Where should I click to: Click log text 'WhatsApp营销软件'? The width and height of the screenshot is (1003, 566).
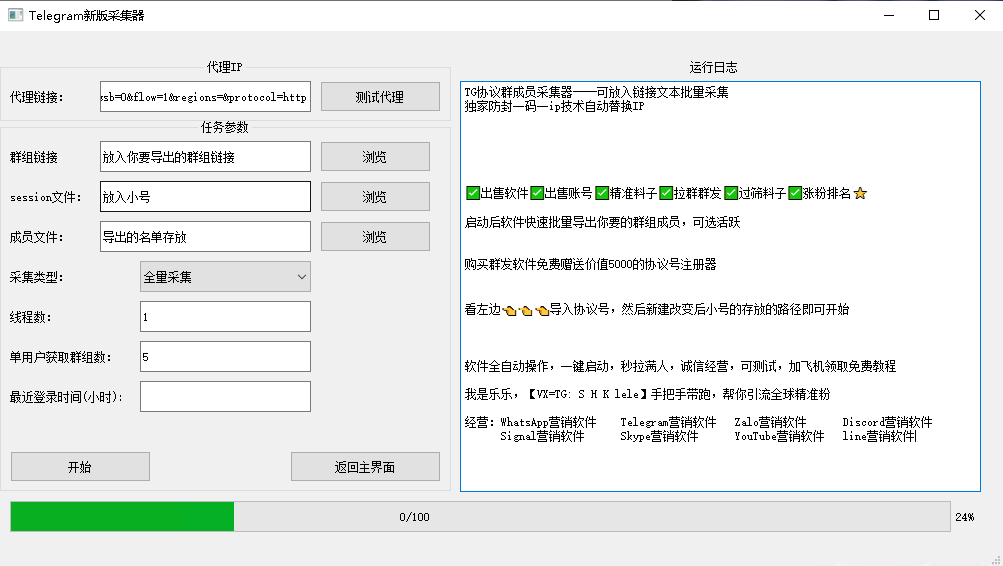click(x=548, y=422)
